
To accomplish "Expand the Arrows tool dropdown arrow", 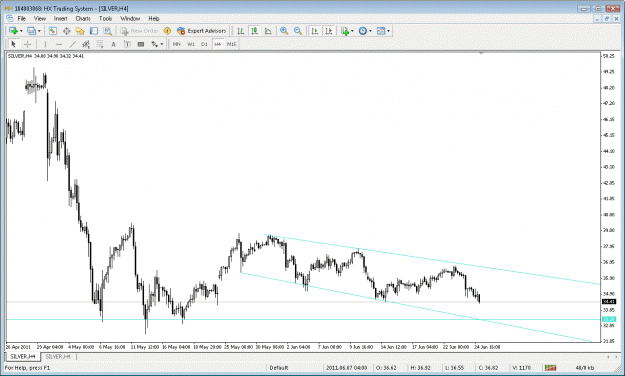I will point(162,44).
